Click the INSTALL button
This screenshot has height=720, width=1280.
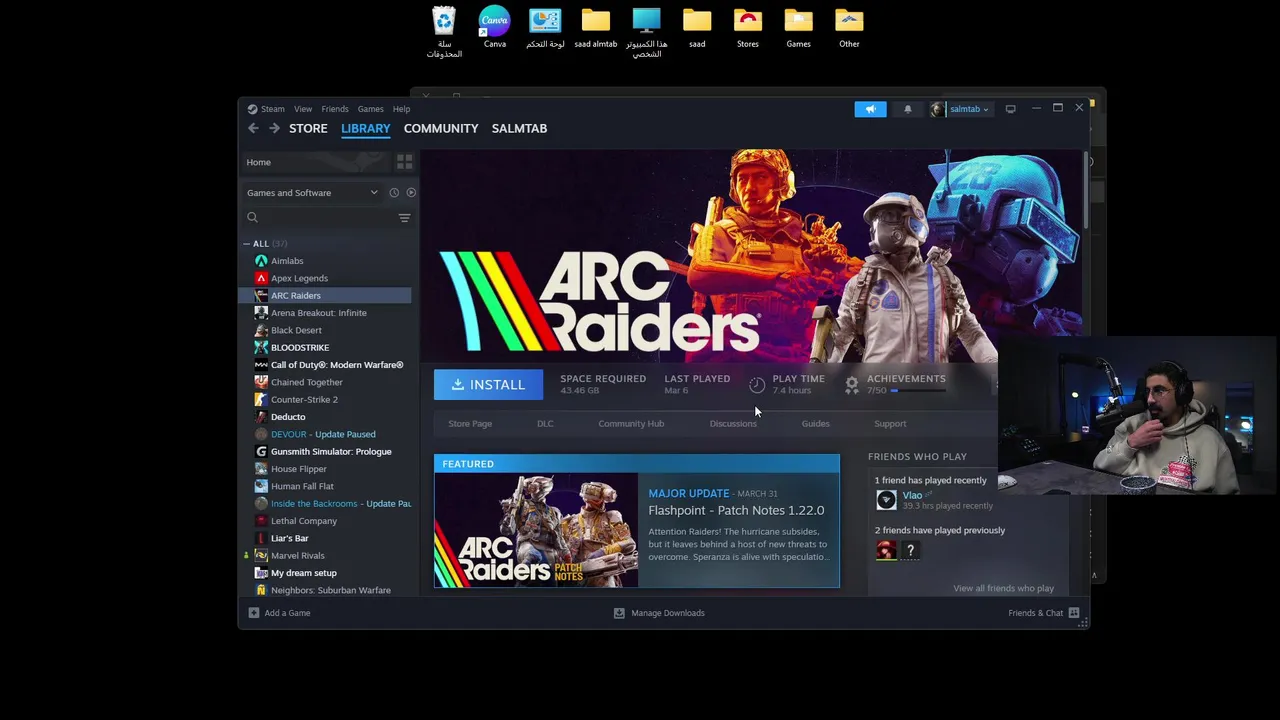coord(488,385)
